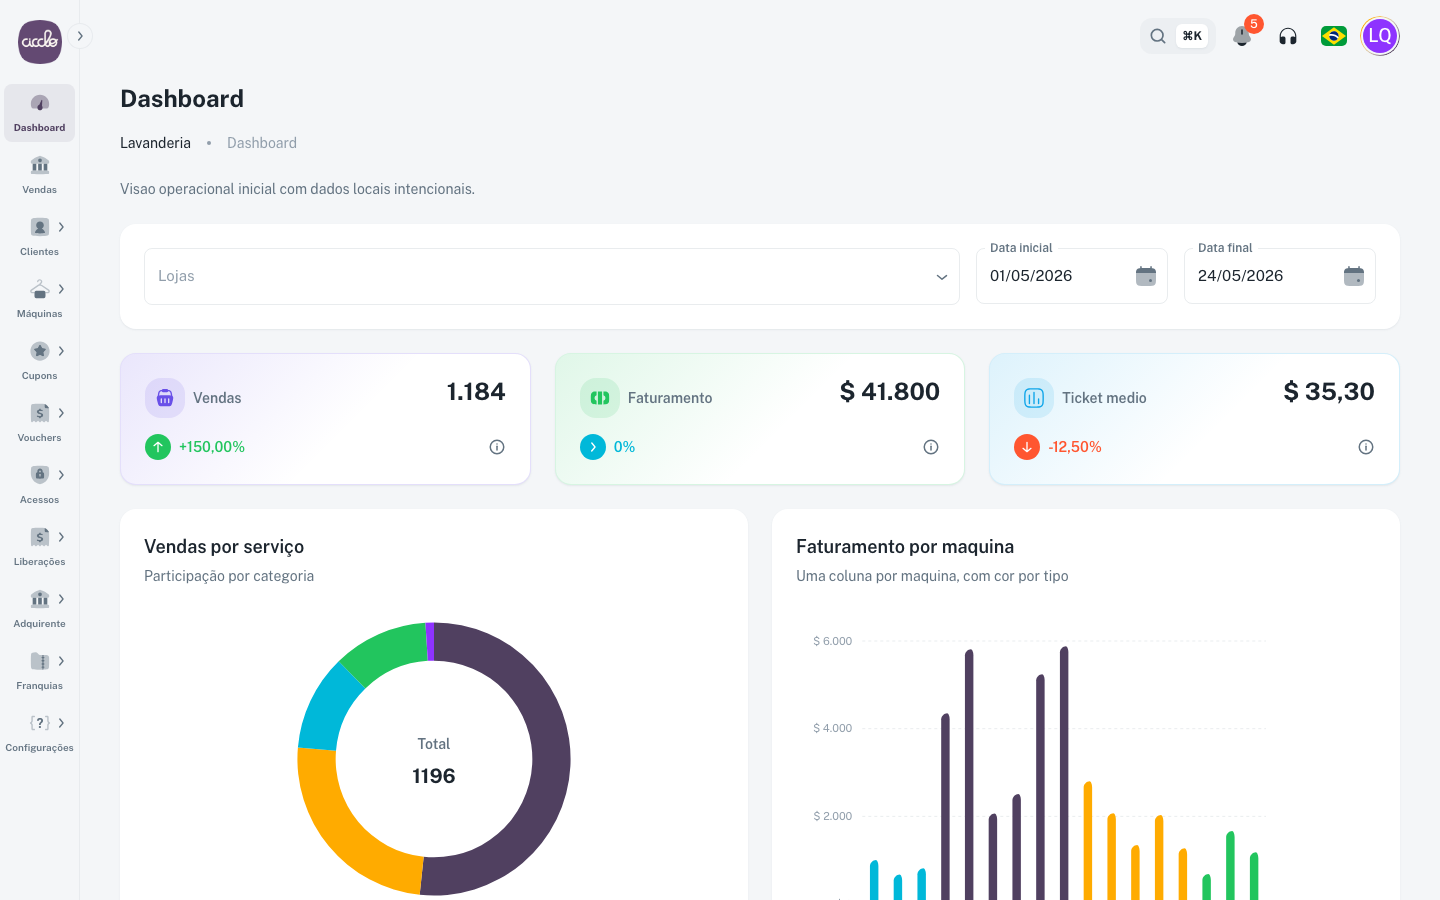
Task: Click the Ticket medio chart icon
Action: (1034, 398)
